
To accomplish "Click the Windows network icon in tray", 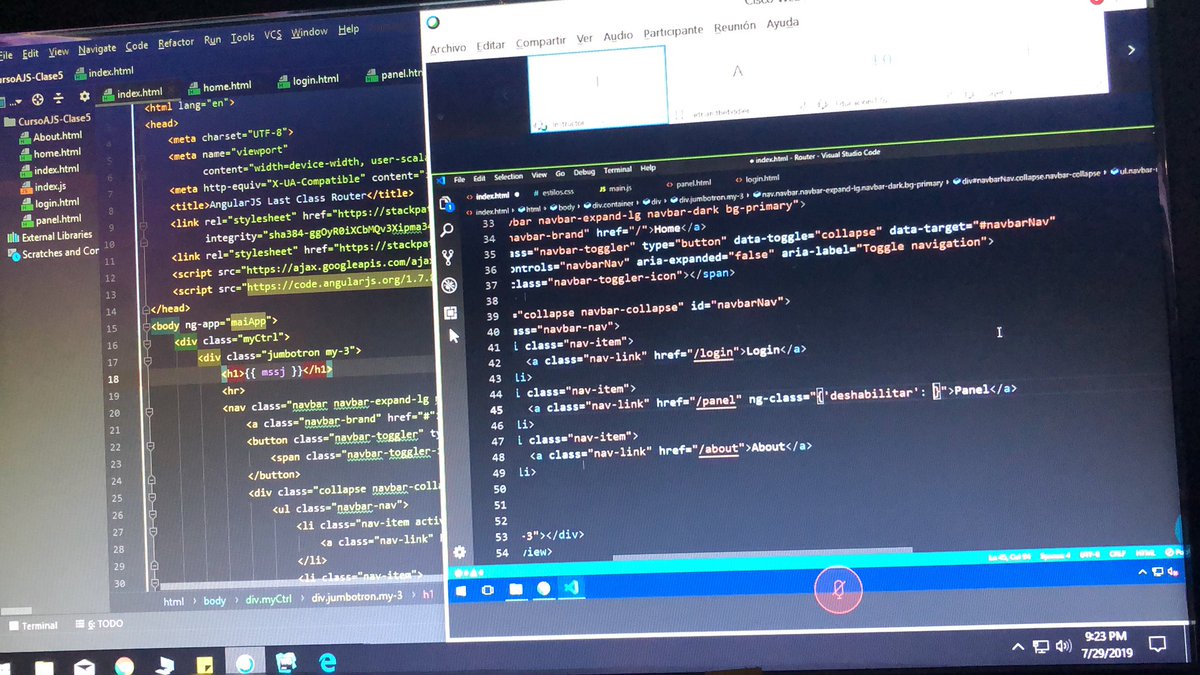I will [x=1041, y=646].
